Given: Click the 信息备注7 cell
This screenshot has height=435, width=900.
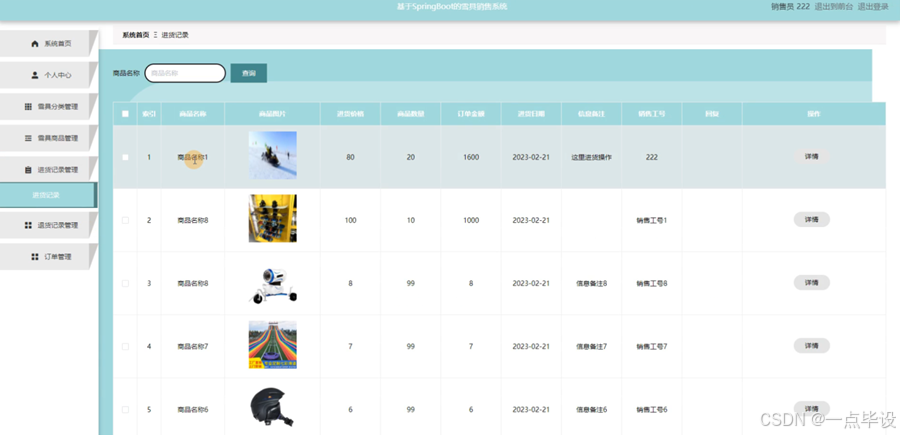Looking at the screenshot, I should [x=591, y=347].
